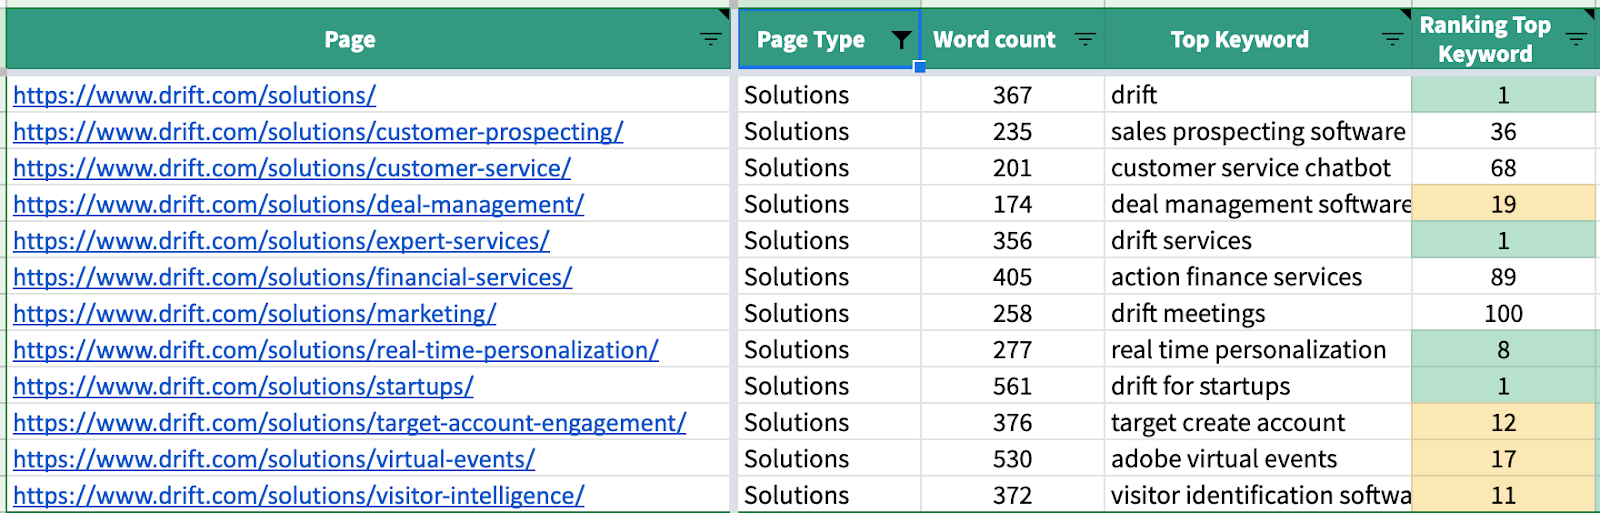
Task: Select orange ranking cell 17
Action: coord(1504,459)
